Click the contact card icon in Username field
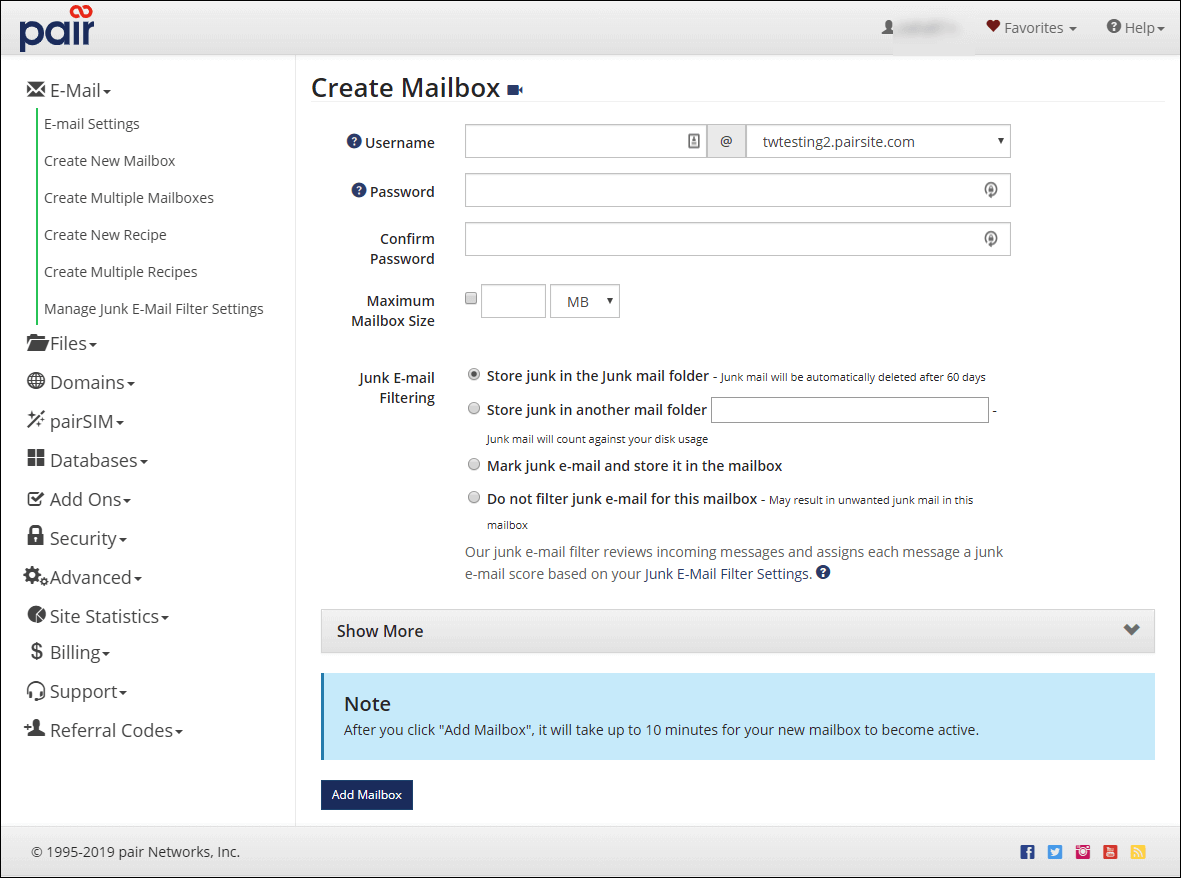The image size is (1181, 878). pos(694,141)
